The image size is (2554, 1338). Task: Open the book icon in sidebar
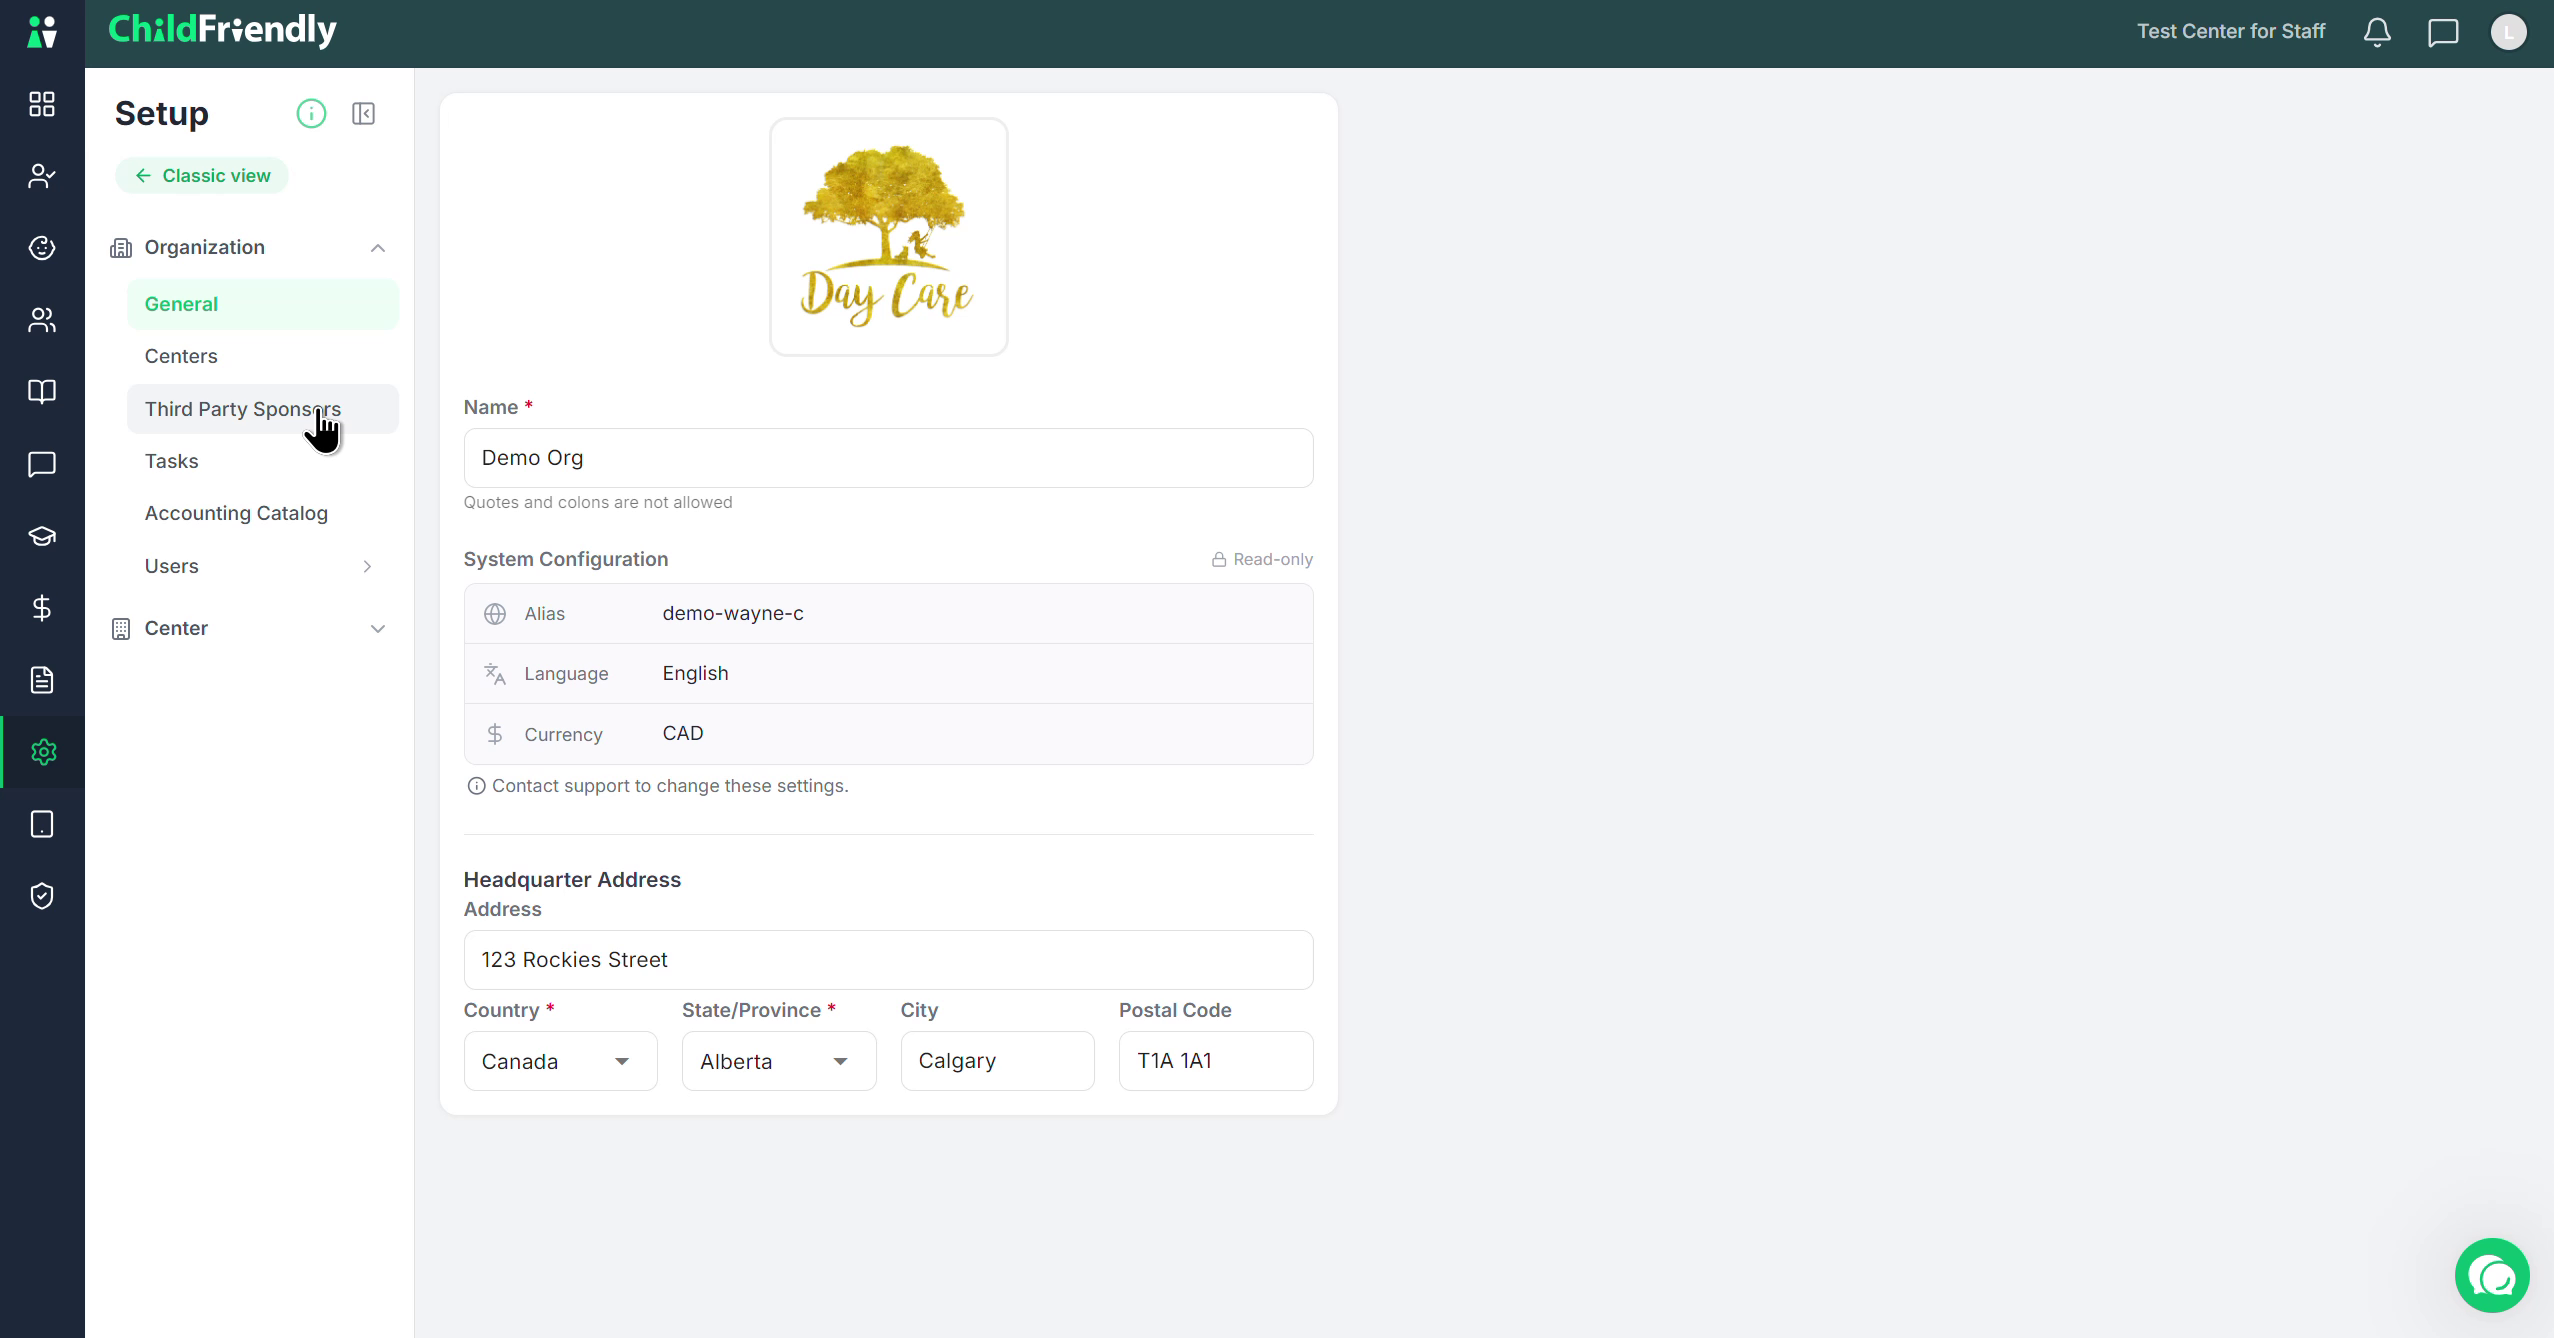point(42,392)
